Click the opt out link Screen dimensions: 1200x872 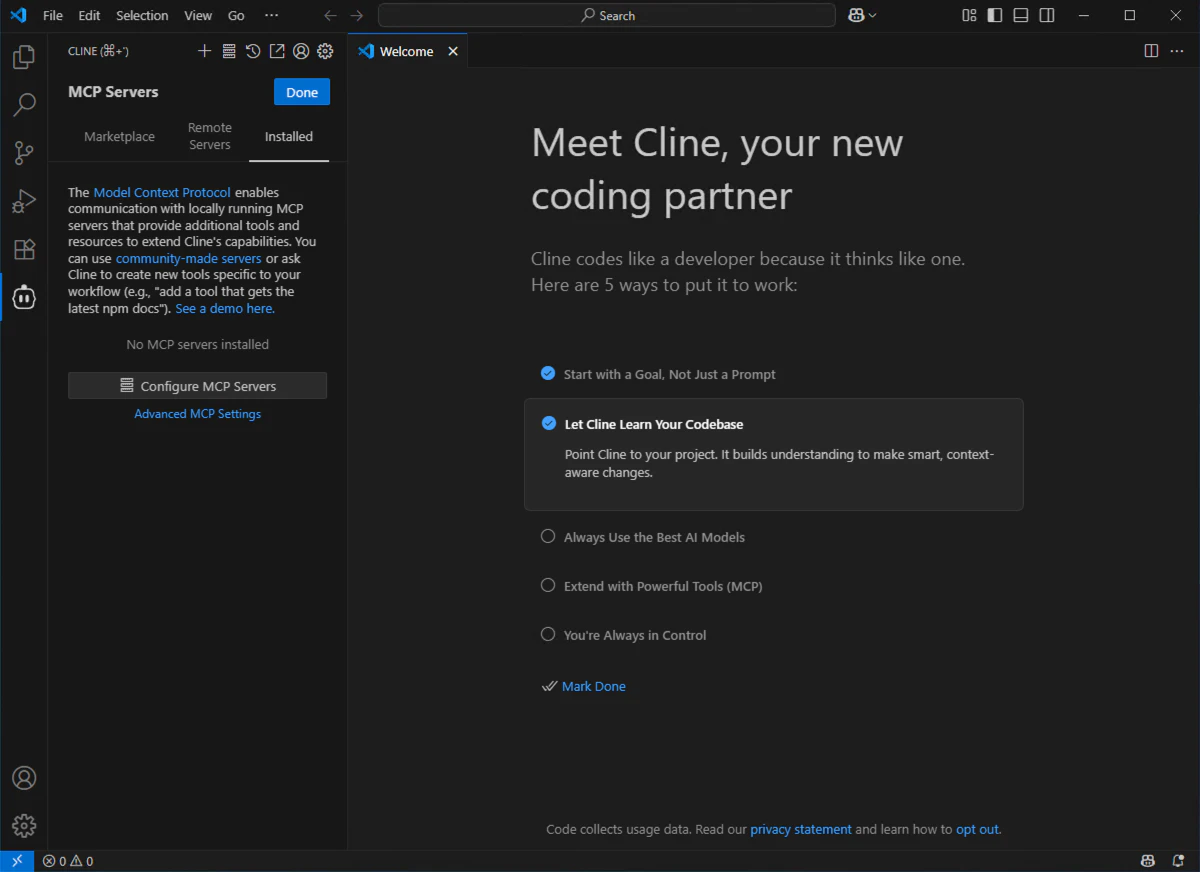(x=977, y=829)
